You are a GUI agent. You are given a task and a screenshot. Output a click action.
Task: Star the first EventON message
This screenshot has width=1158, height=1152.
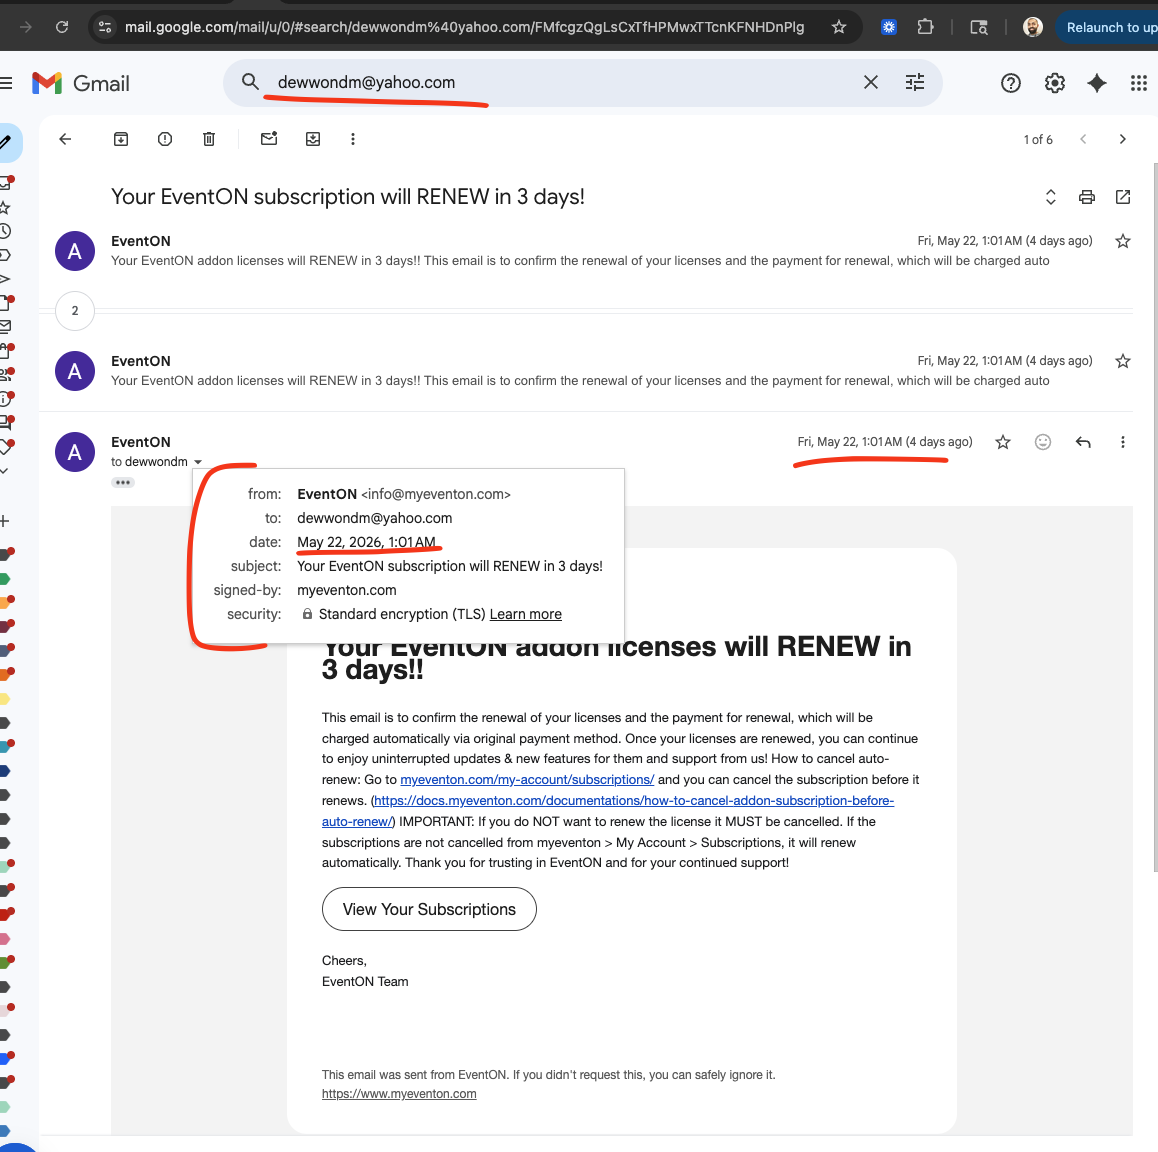coord(1123,241)
